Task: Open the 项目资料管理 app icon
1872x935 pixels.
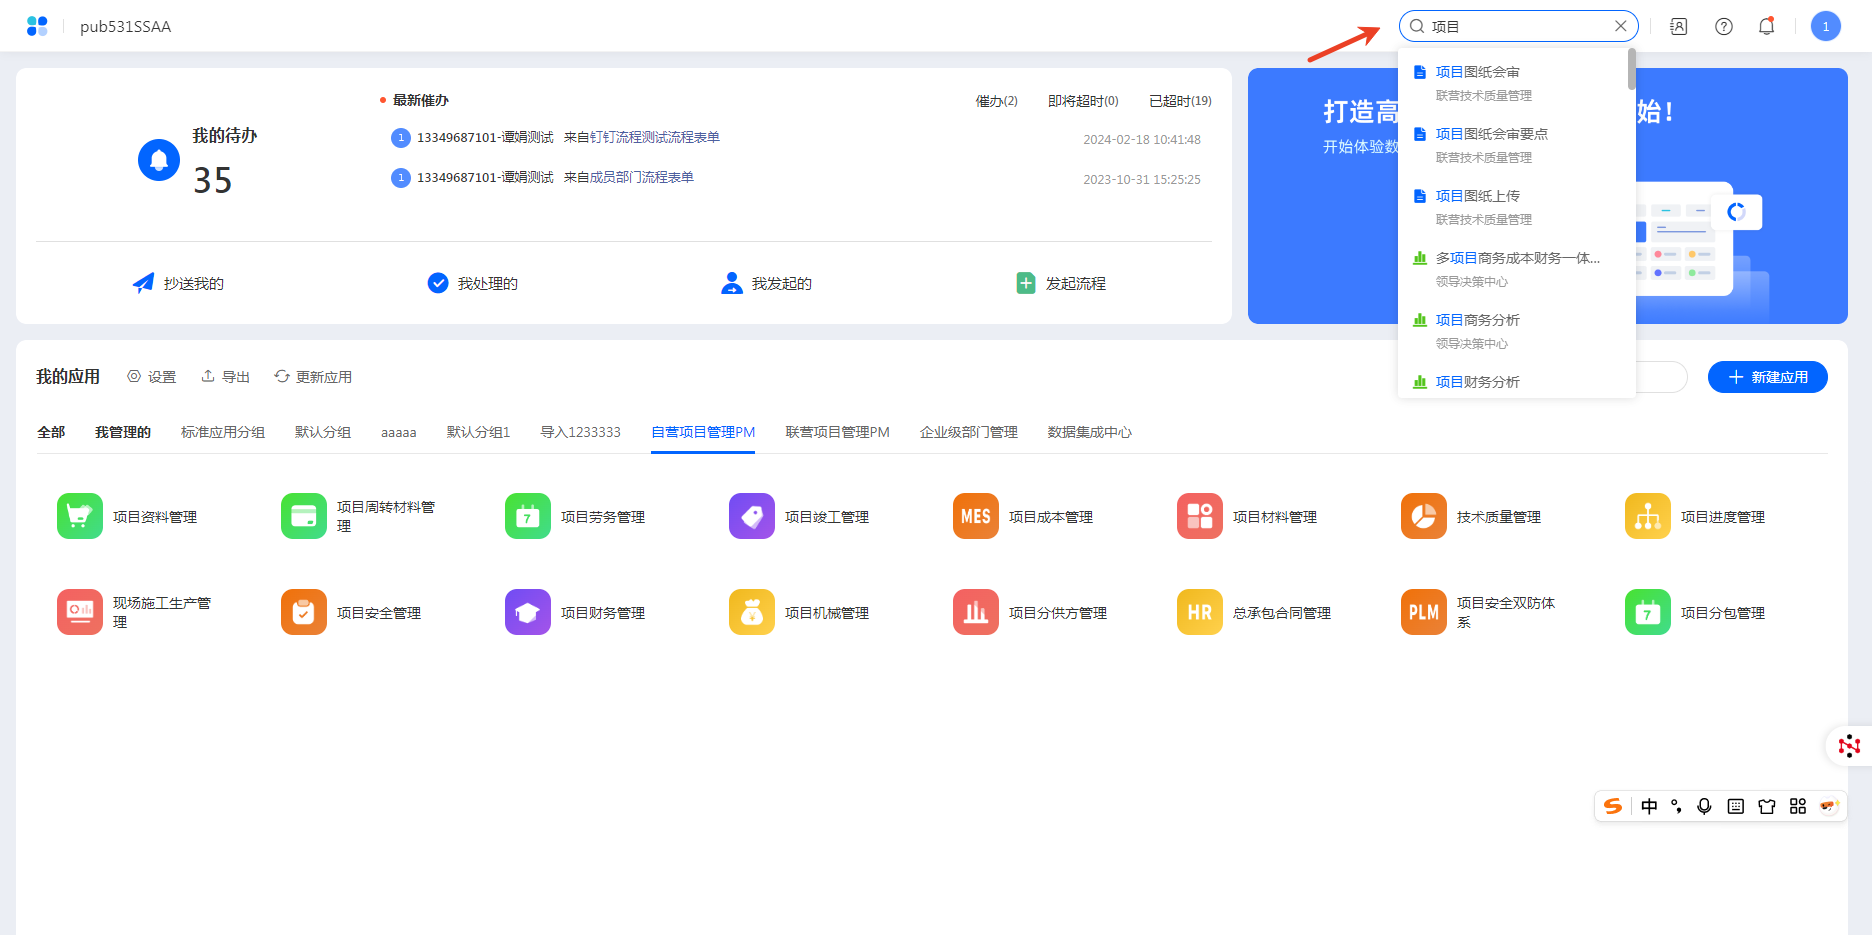Action: [80, 516]
